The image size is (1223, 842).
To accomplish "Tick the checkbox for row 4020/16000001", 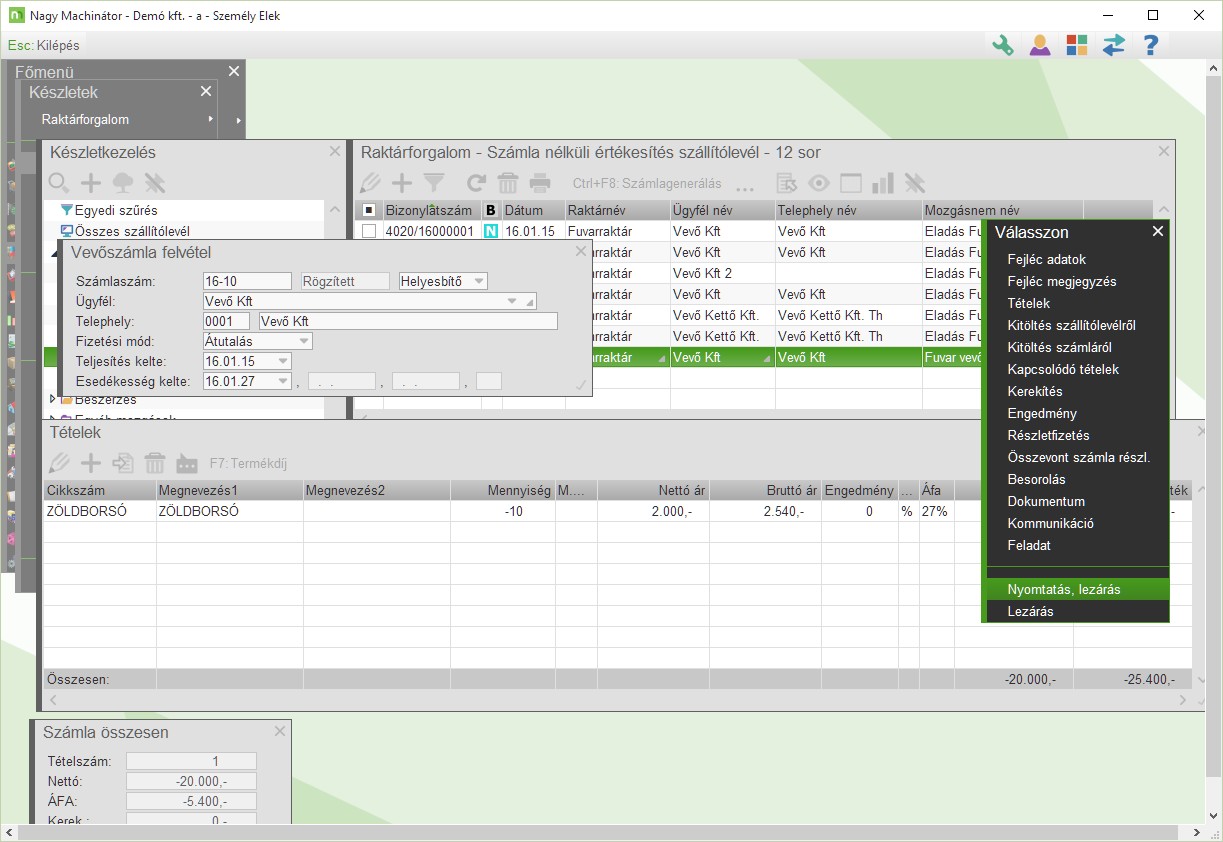I will pyautogui.click(x=369, y=231).
